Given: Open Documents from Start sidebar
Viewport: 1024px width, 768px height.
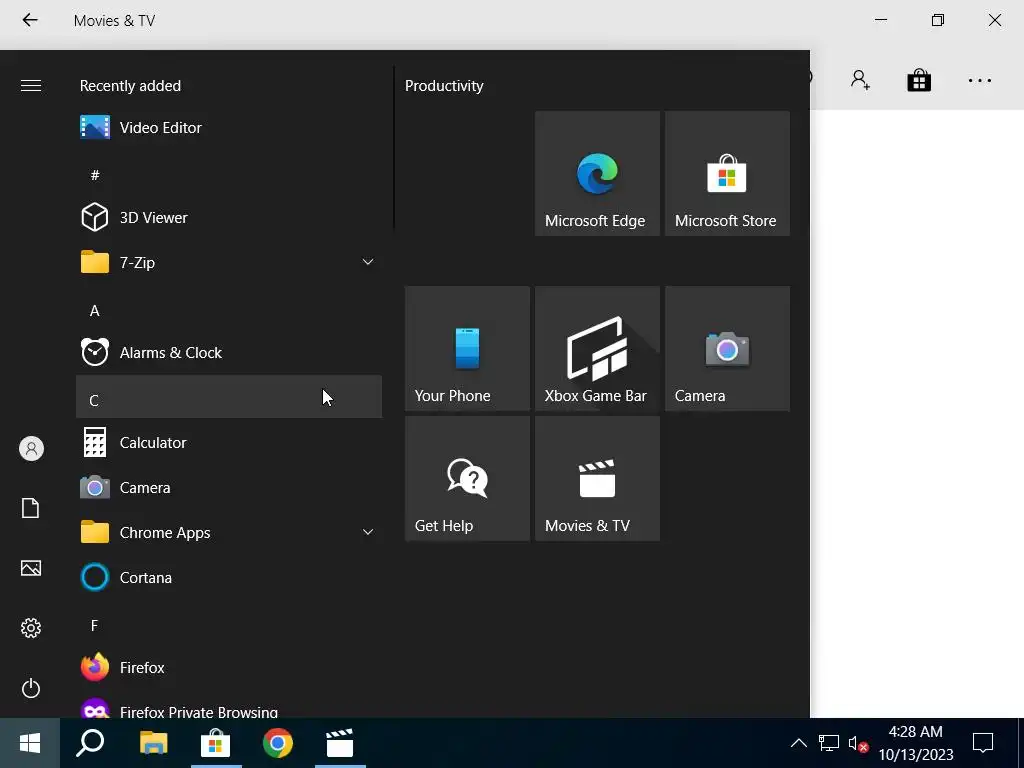Looking at the screenshot, I should [31, 508].
